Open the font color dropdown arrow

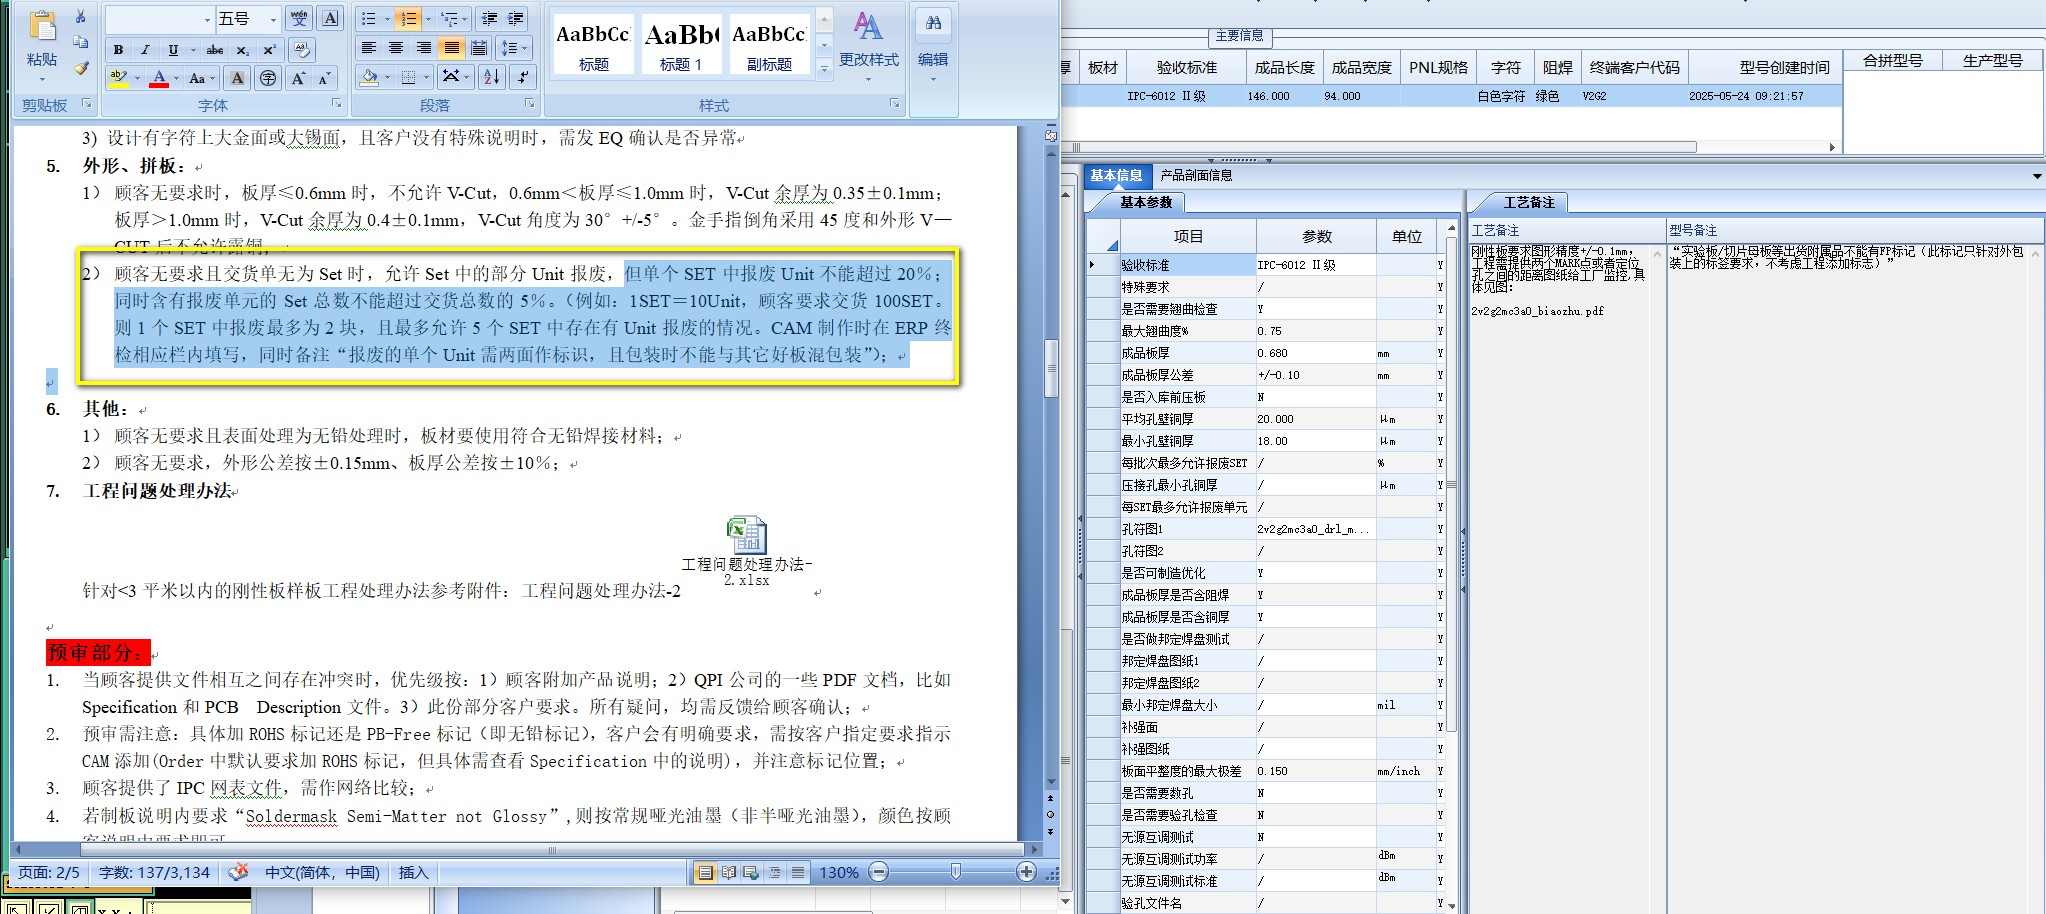click(177, 78)
